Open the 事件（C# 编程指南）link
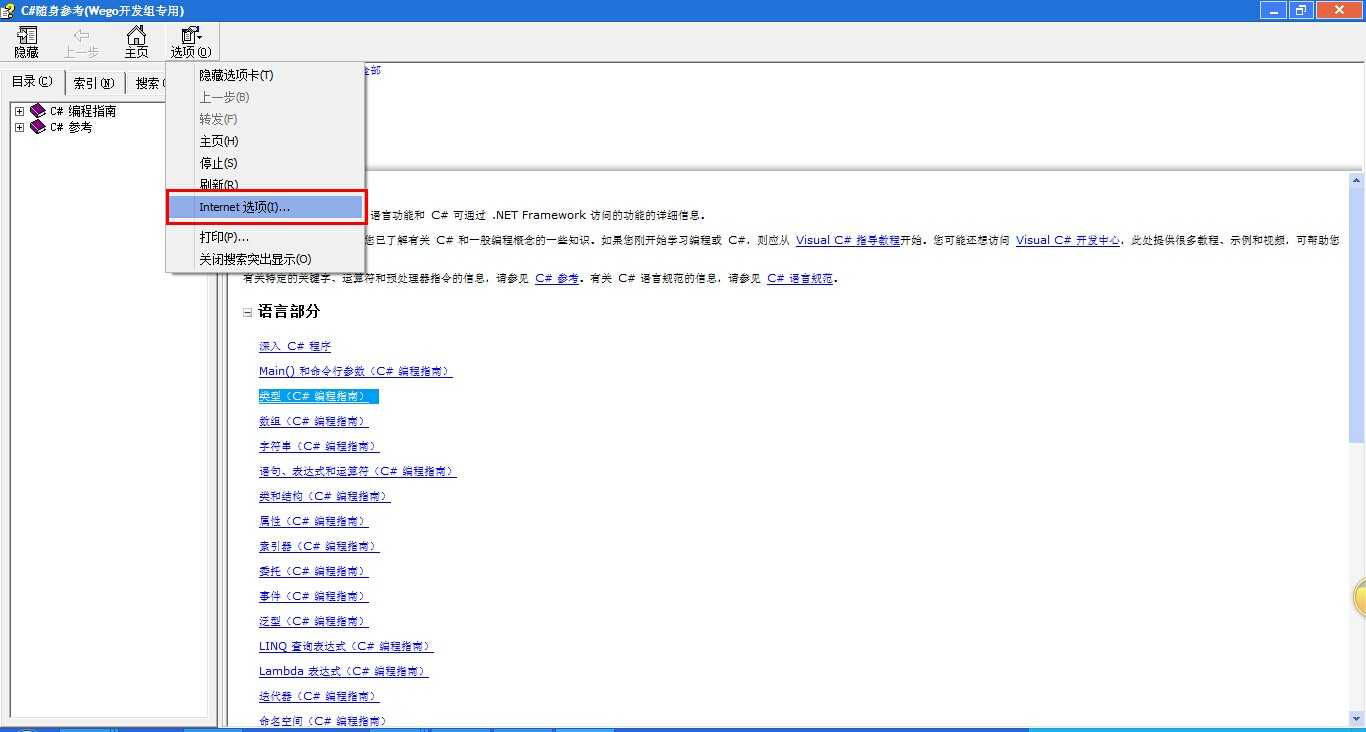Image resolution: width=1366 pixels, height=732 pixels. coord(313,596)
